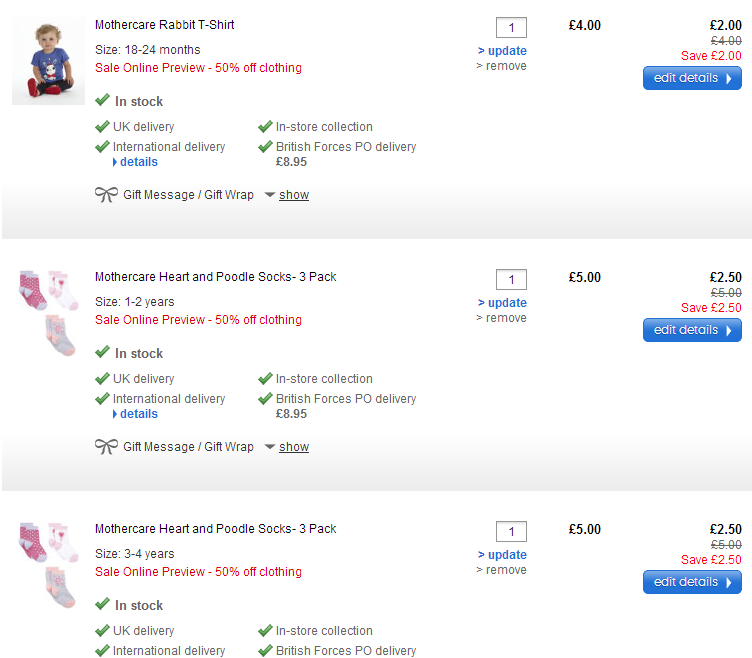The width and height of the screenshot is (752, 658).
Task: Click the In-store collection checkmark for Rabbit T-Shirt
Action: 265,126
